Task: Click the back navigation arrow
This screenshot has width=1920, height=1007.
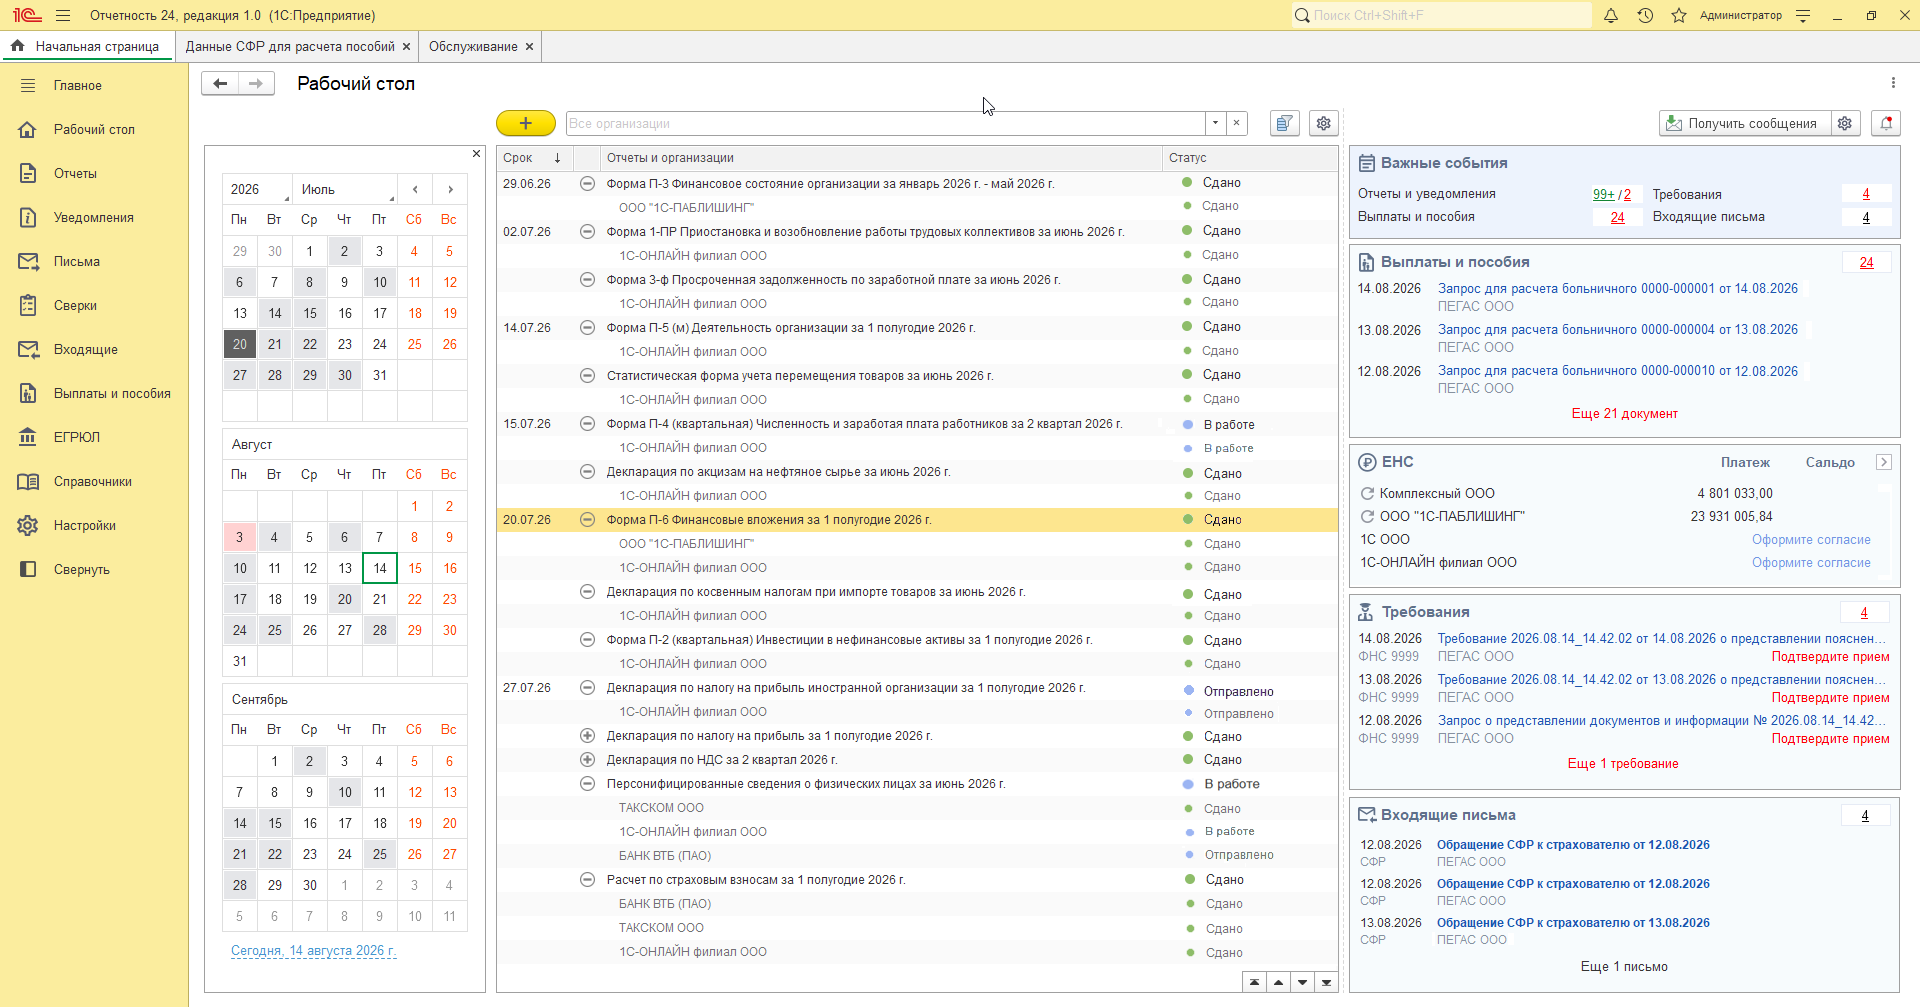Action: [x=220, y=84]
